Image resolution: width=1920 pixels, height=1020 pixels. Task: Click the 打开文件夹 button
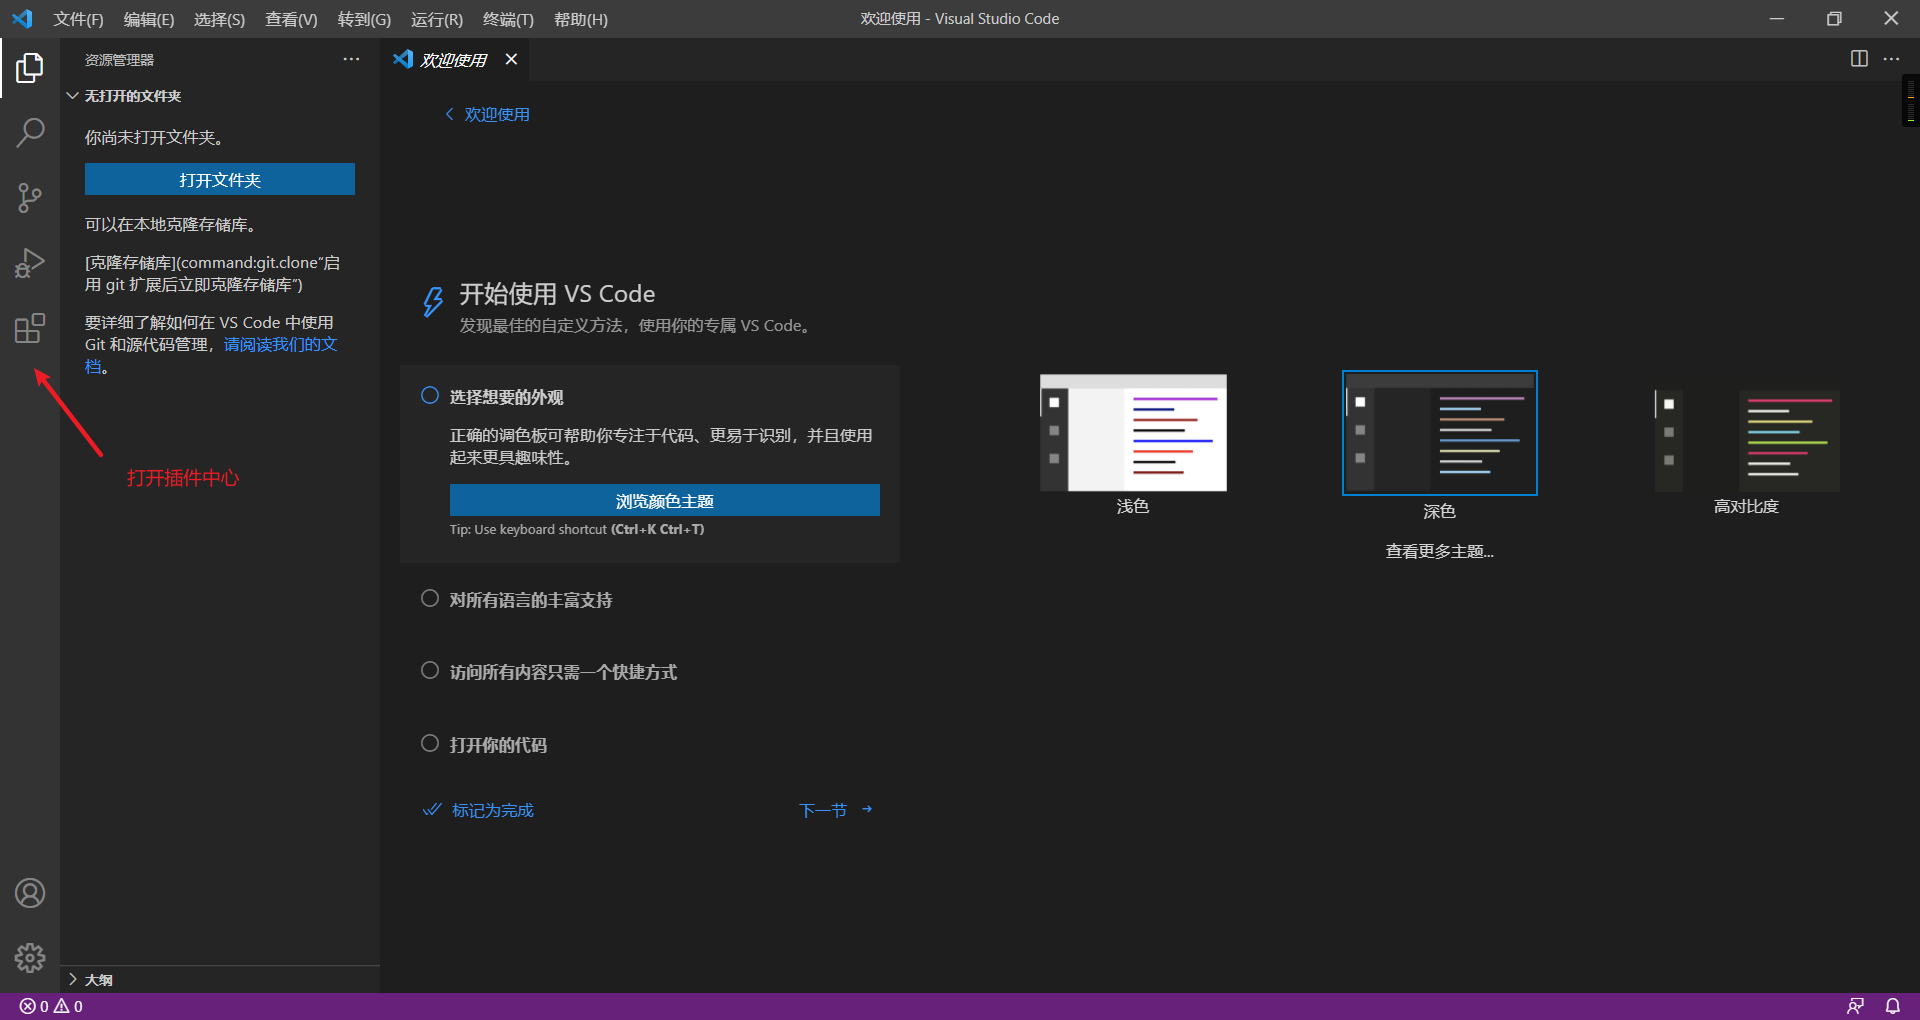pos(219,180)
